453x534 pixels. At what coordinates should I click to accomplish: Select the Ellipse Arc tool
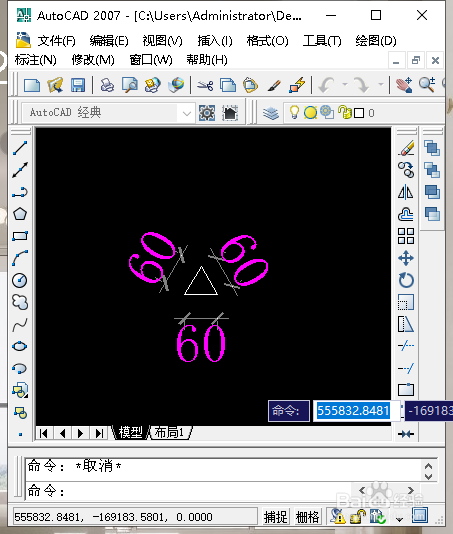(x=20, y=368)
